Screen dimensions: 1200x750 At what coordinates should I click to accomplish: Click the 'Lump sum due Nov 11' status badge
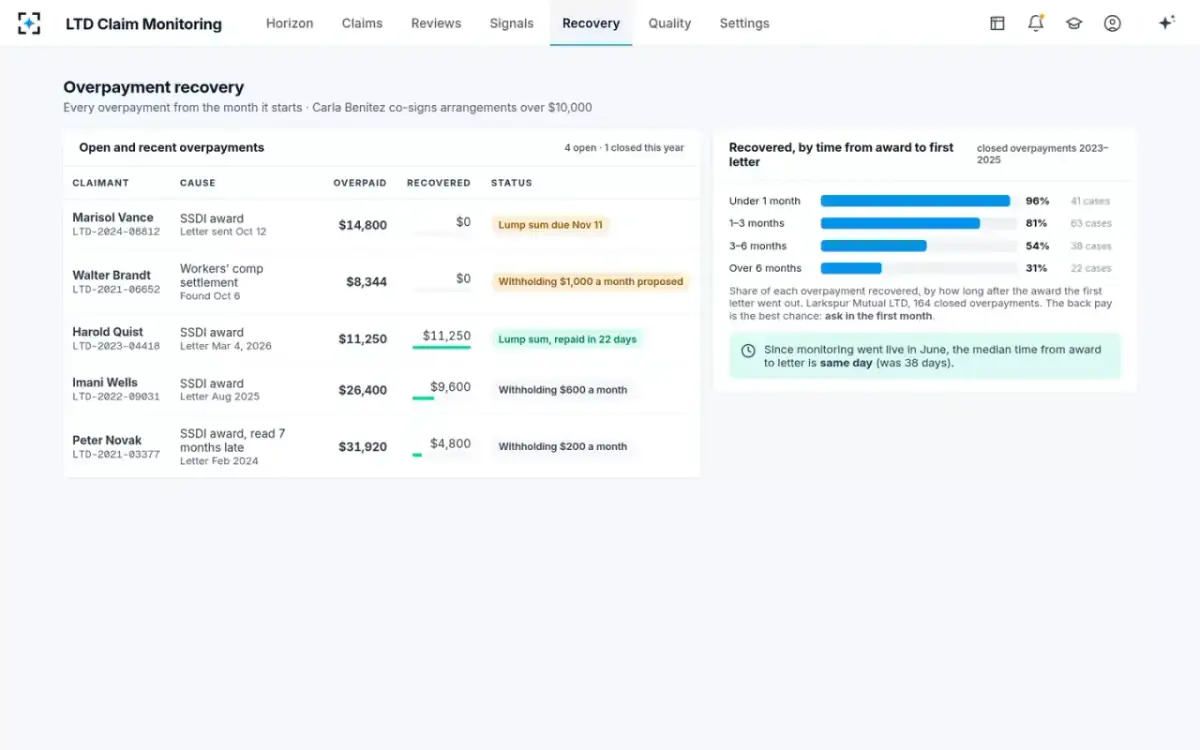tap(550, 225)
